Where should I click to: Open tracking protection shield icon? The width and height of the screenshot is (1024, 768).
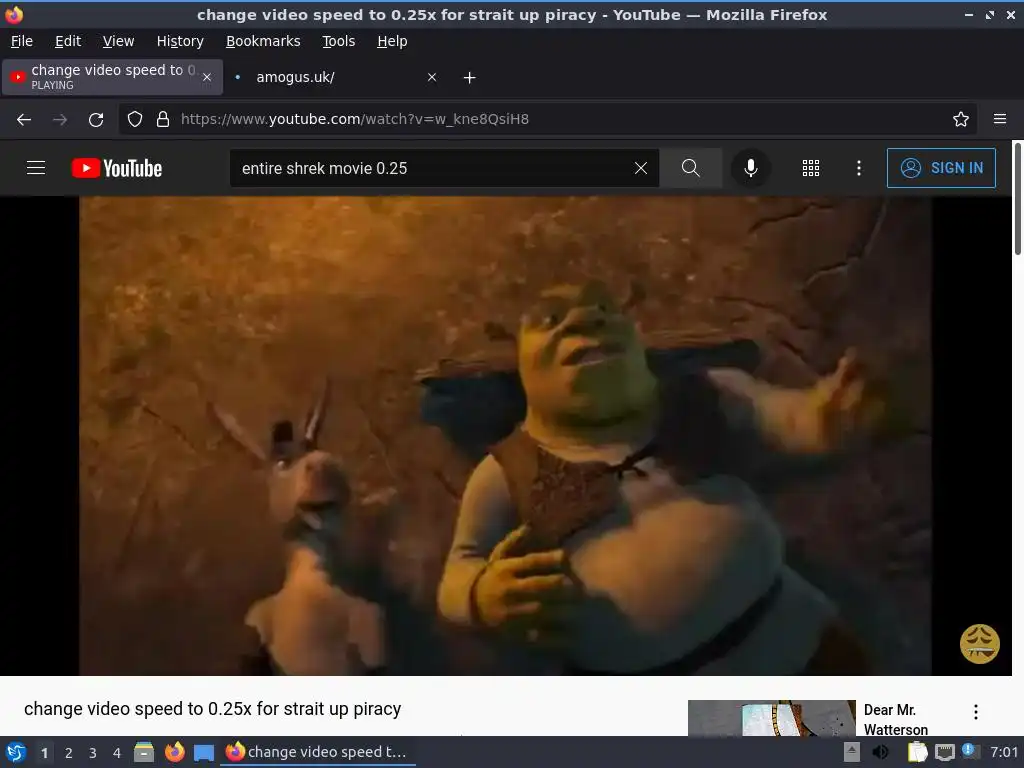(x=135, y=119)
